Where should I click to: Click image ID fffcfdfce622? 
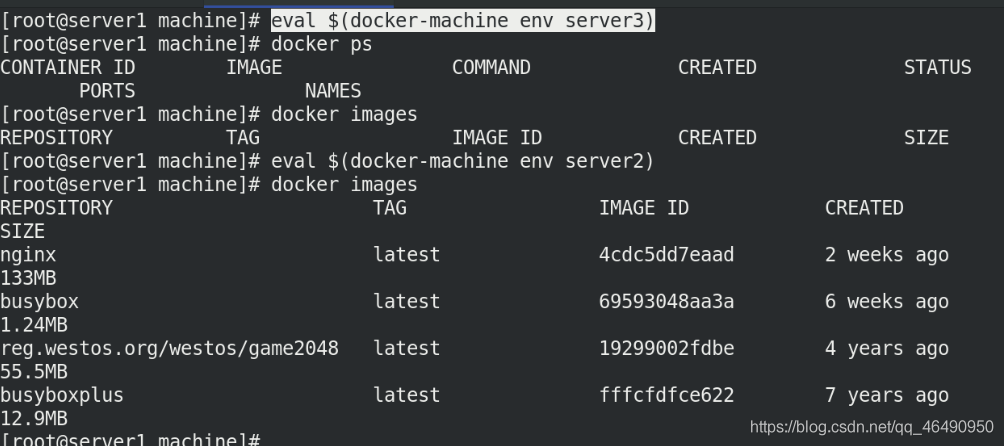(667, 395)
